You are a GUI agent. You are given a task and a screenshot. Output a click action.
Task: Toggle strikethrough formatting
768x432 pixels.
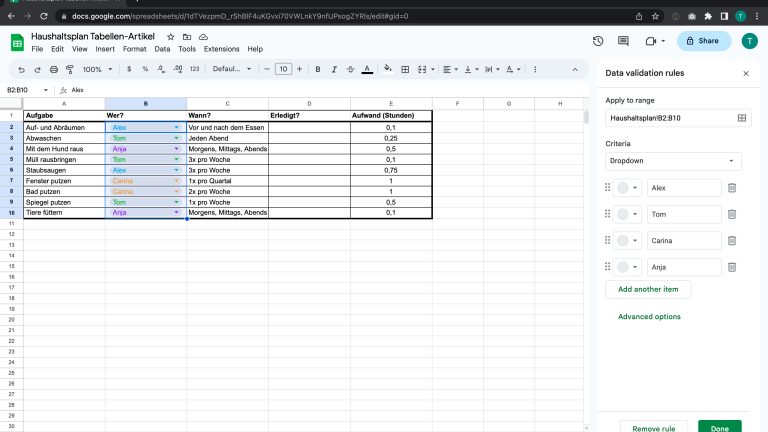pyautogui.click(x=350, y=69)
